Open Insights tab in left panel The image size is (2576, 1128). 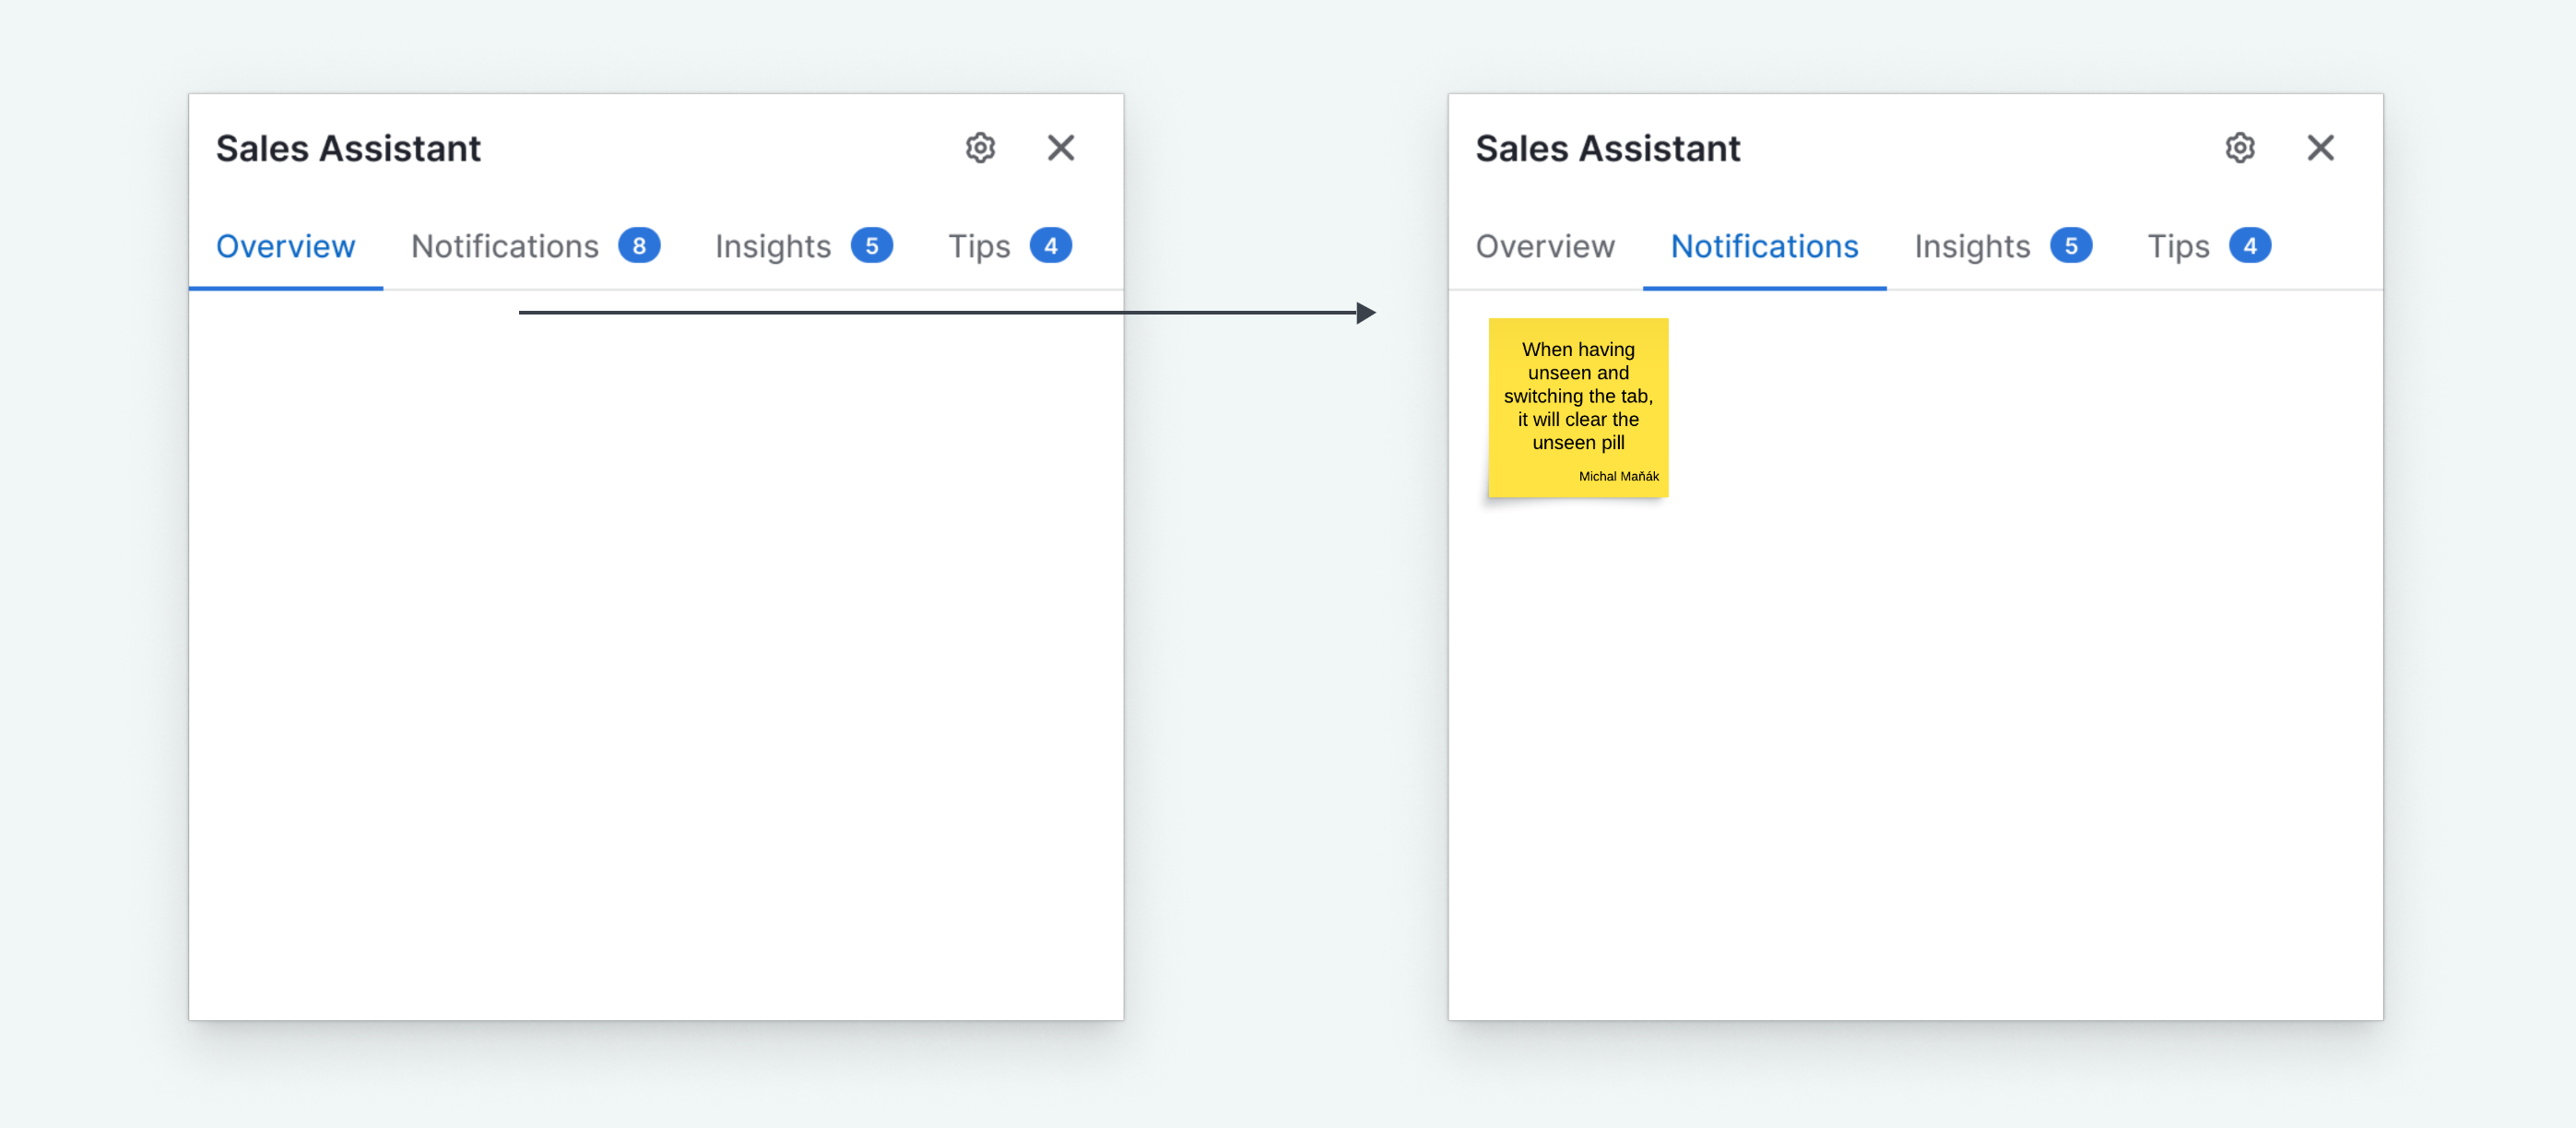coord(803,246)
